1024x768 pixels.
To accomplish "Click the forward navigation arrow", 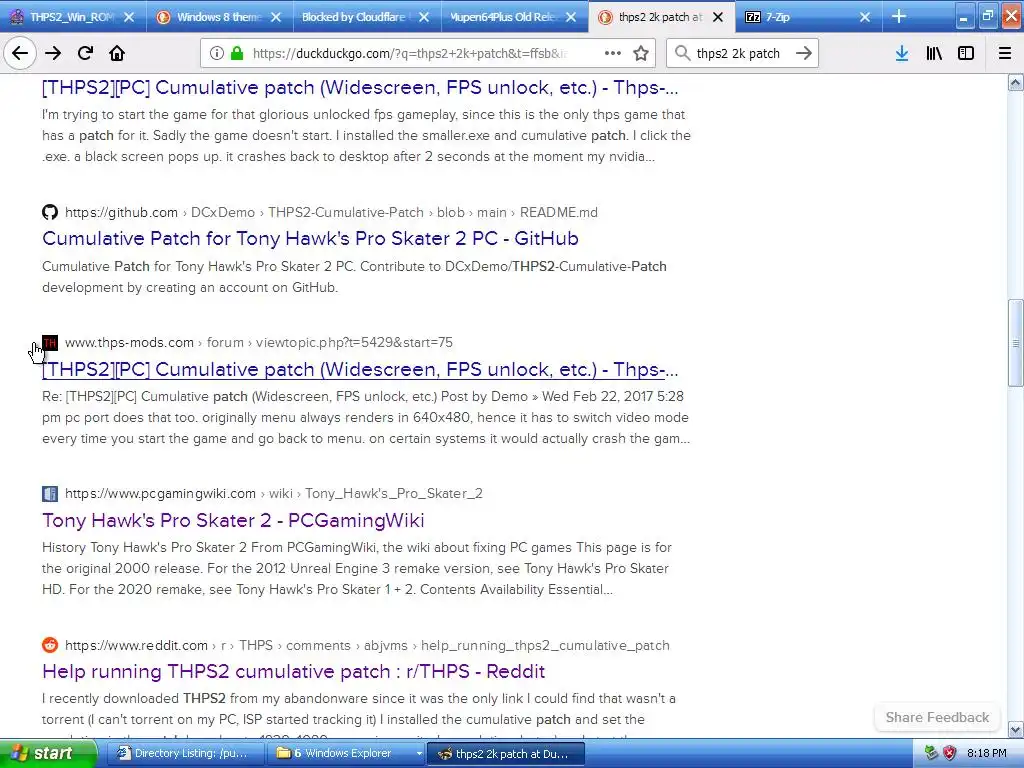I will click(53, 53).
